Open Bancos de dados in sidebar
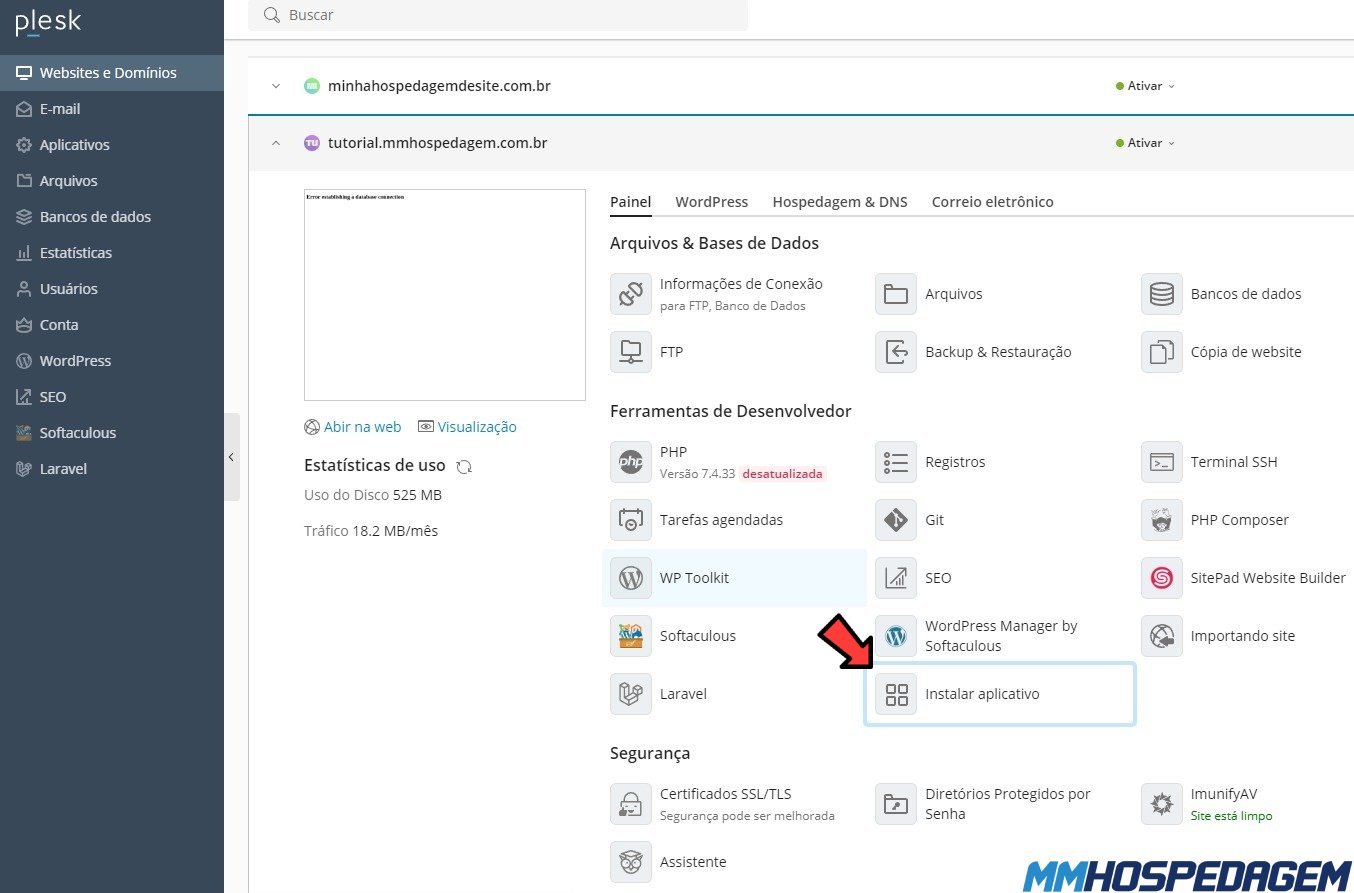This screenshot has width=1354, height=893. [x=112, y=217]
